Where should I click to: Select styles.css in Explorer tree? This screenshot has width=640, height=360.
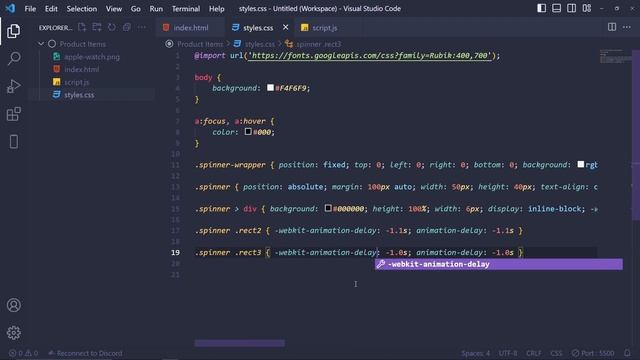point(79,95)
